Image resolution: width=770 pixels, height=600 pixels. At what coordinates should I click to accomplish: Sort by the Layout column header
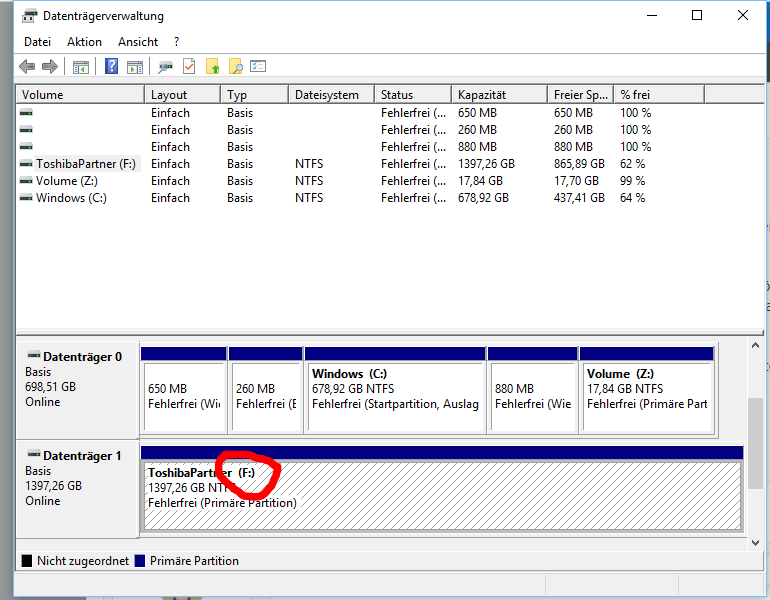tap(182, 94)
